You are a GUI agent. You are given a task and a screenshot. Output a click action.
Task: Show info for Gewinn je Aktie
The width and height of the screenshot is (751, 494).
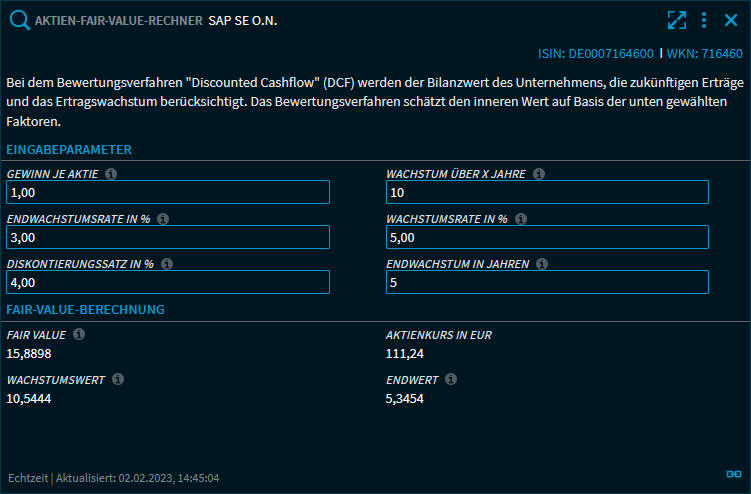tap(111, 174)
